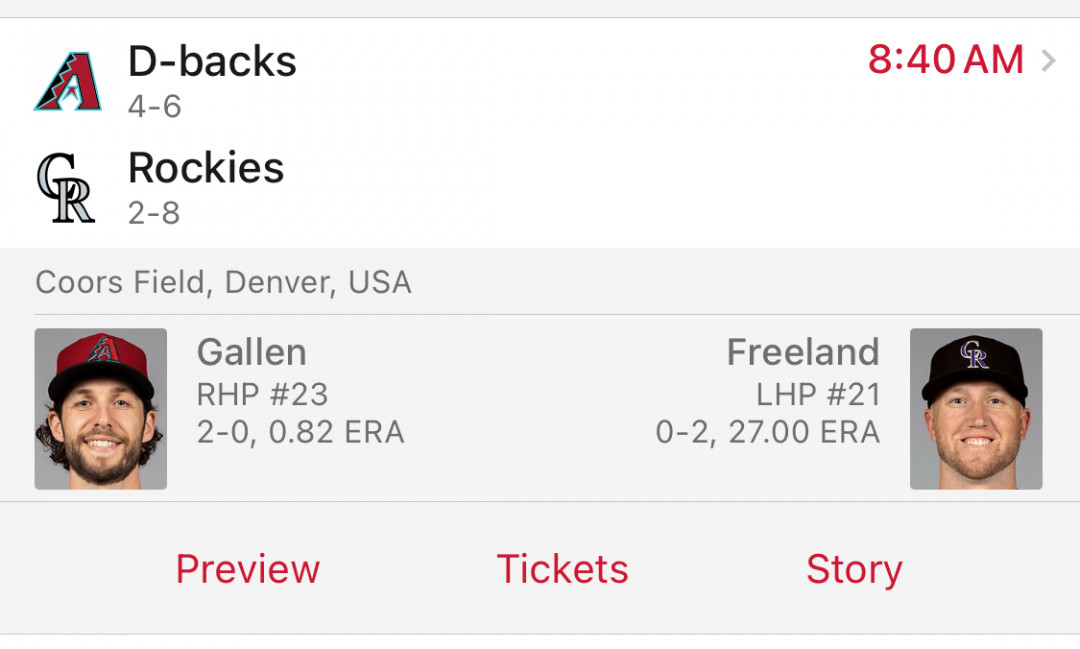The height and width of the screenshot is (649, 1080).
Task: Tap Gallen's 2-0, 0.82 ERA stats
Action: click(x=300, y=433)
